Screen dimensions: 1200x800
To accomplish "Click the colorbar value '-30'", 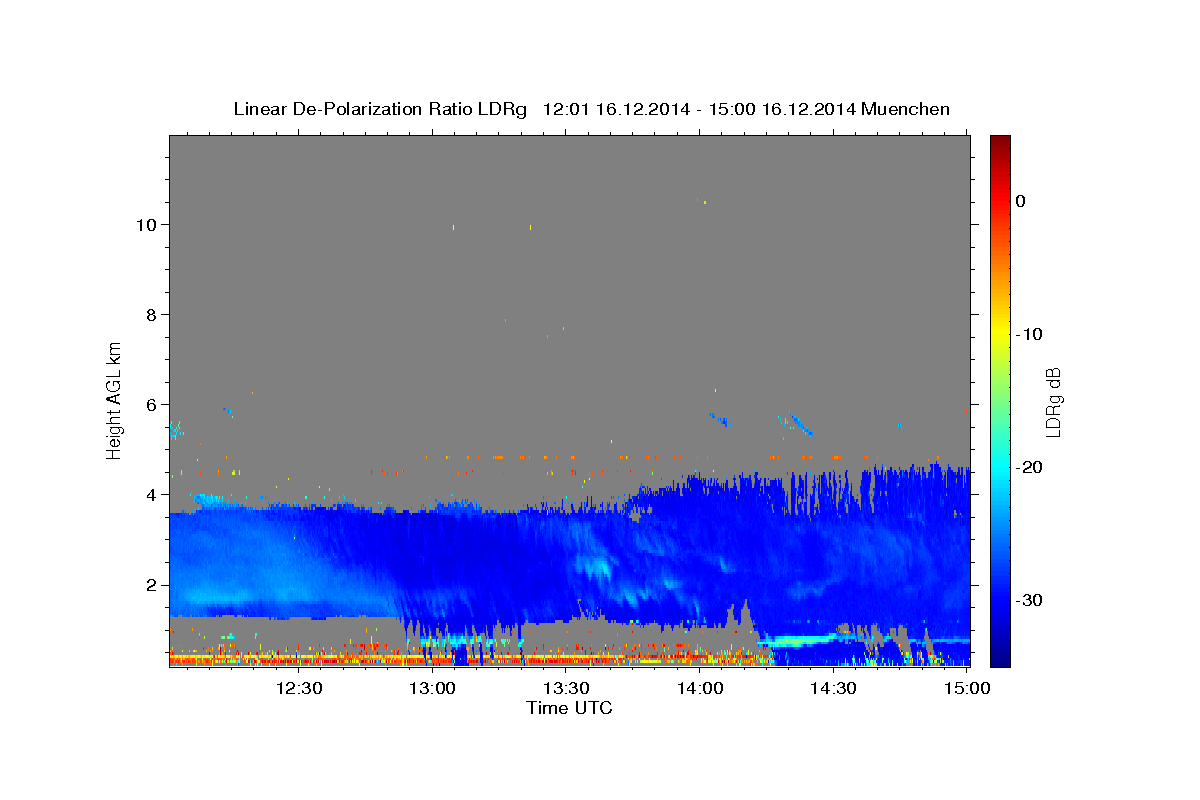I will [1030, 600].
